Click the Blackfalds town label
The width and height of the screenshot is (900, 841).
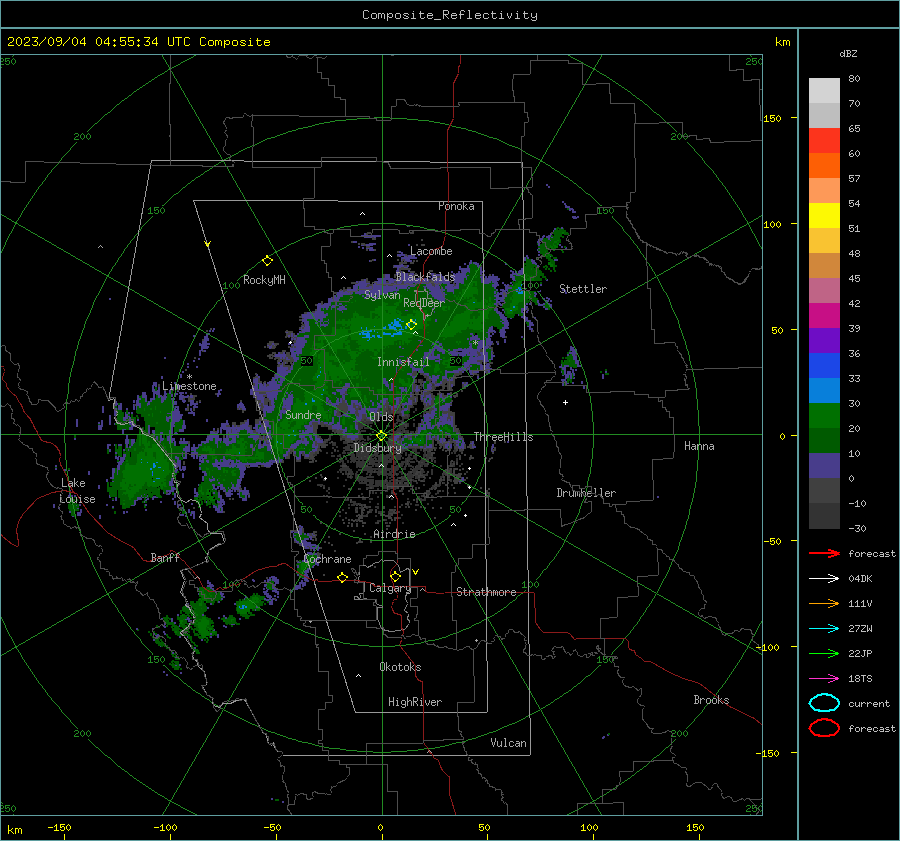tap(425, 277)
